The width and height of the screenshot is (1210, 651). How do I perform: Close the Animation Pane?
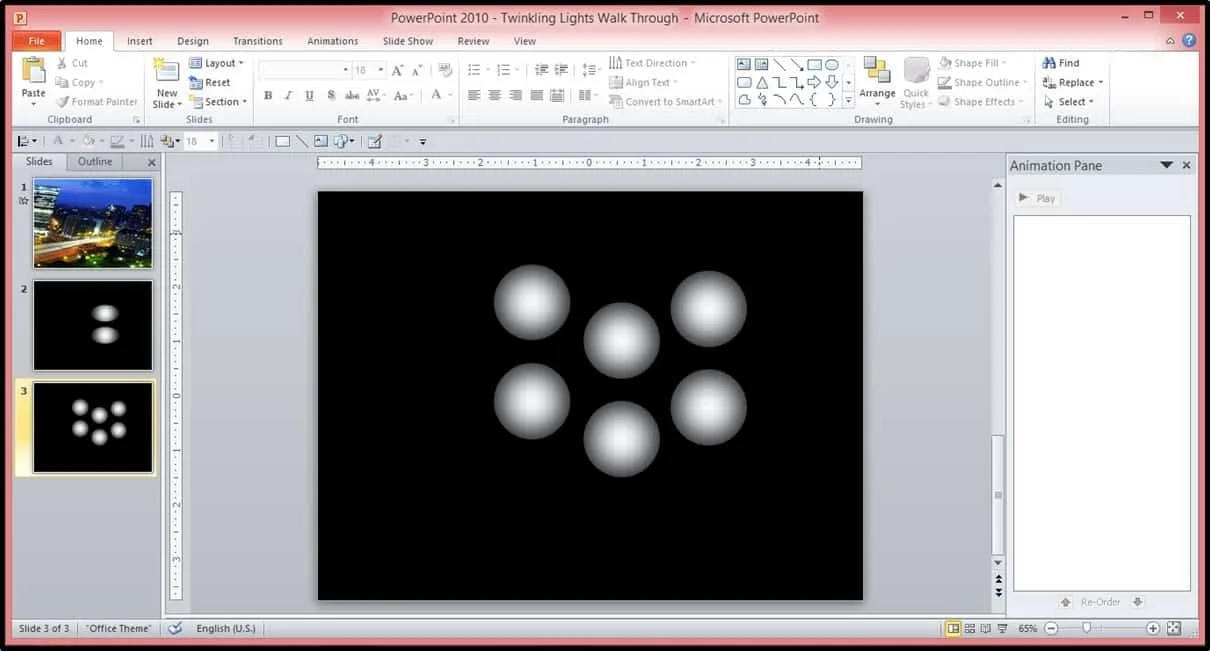pyautogui.click(x=1187, y=165)
